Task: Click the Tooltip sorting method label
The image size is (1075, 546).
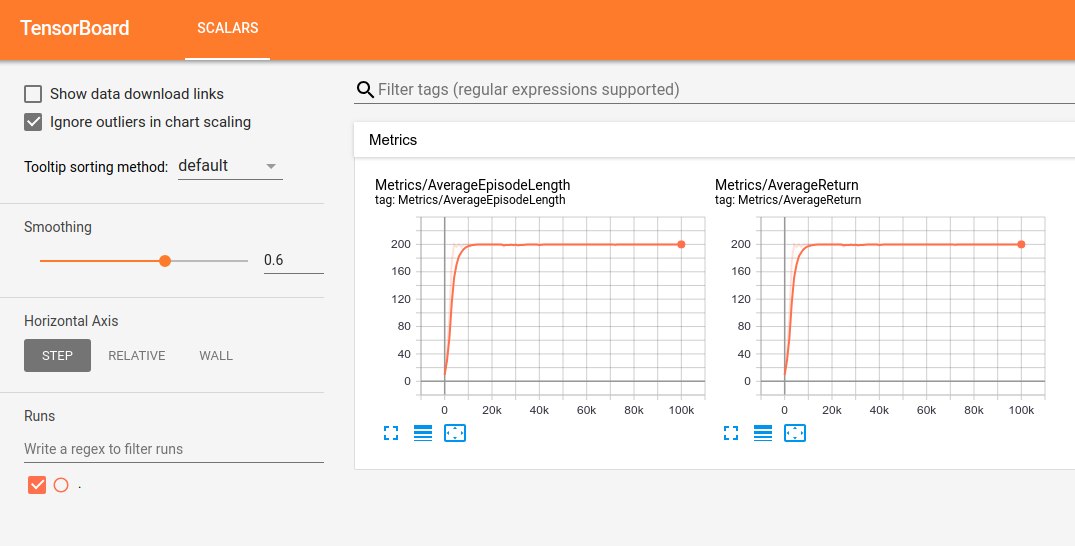Action: coord(96,167)
